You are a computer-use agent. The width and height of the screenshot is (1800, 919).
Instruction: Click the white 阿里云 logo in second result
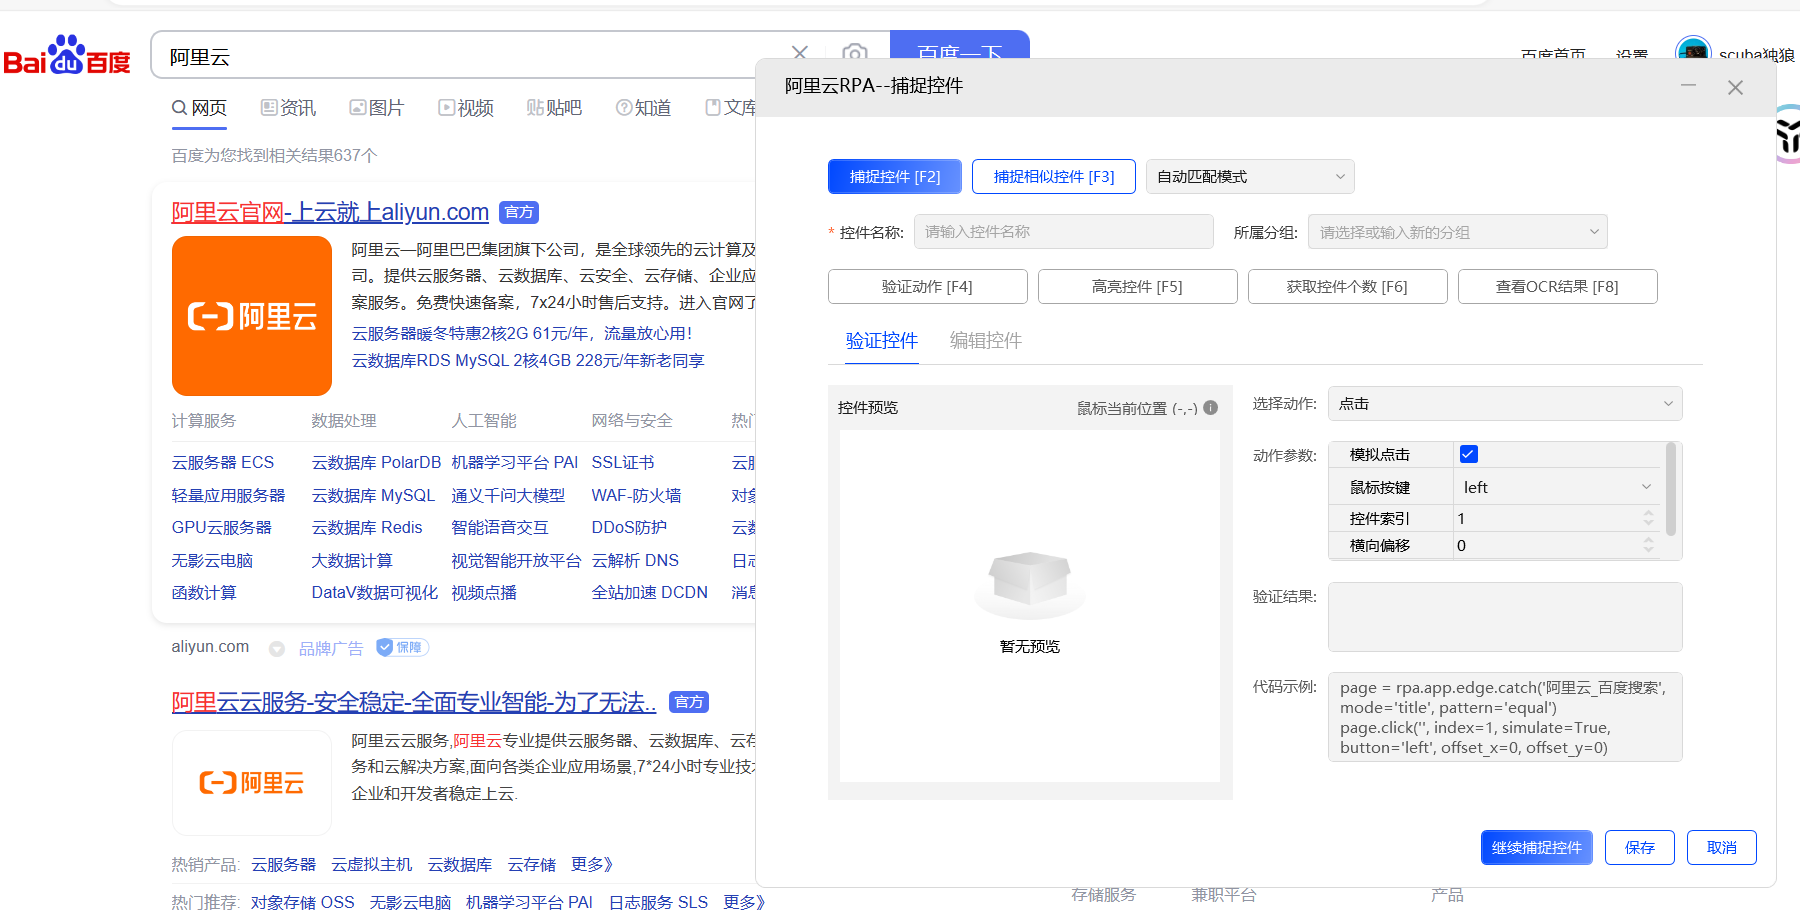point(252,782)
